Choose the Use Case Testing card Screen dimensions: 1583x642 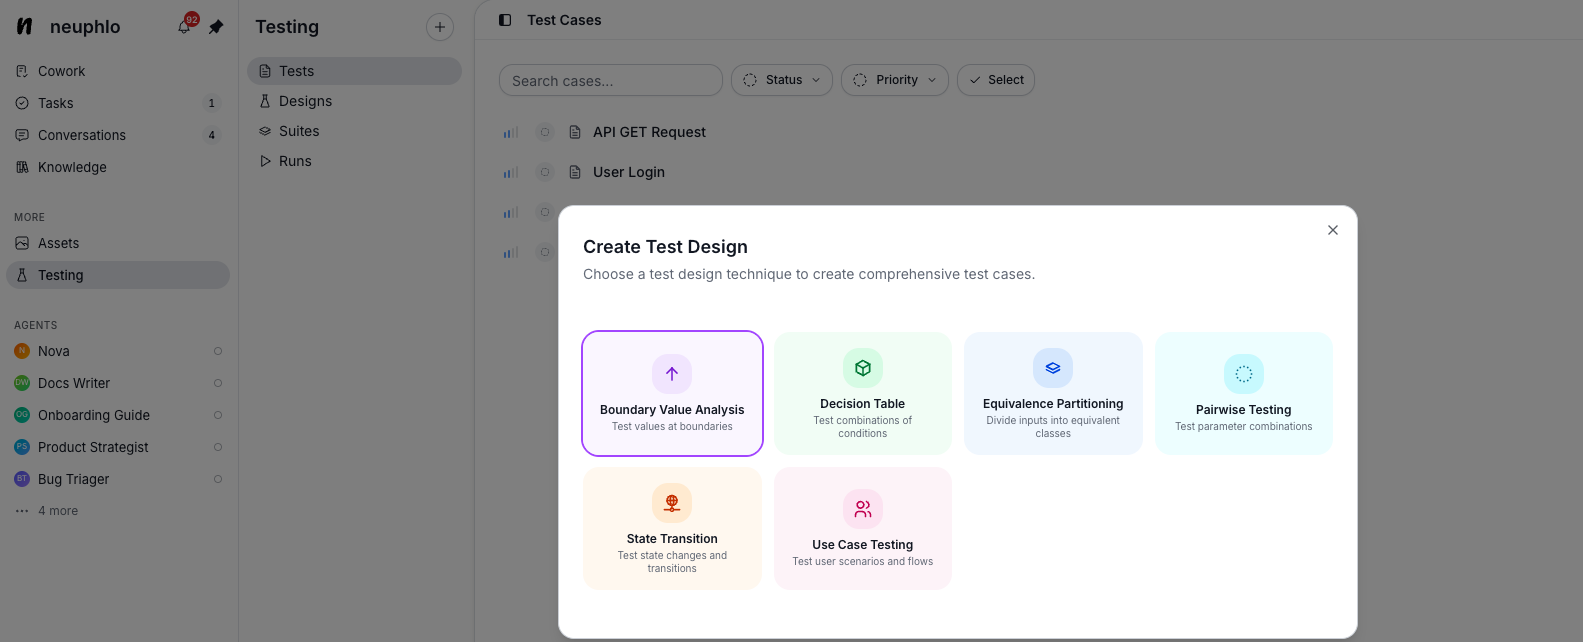[x=863, y=528]
